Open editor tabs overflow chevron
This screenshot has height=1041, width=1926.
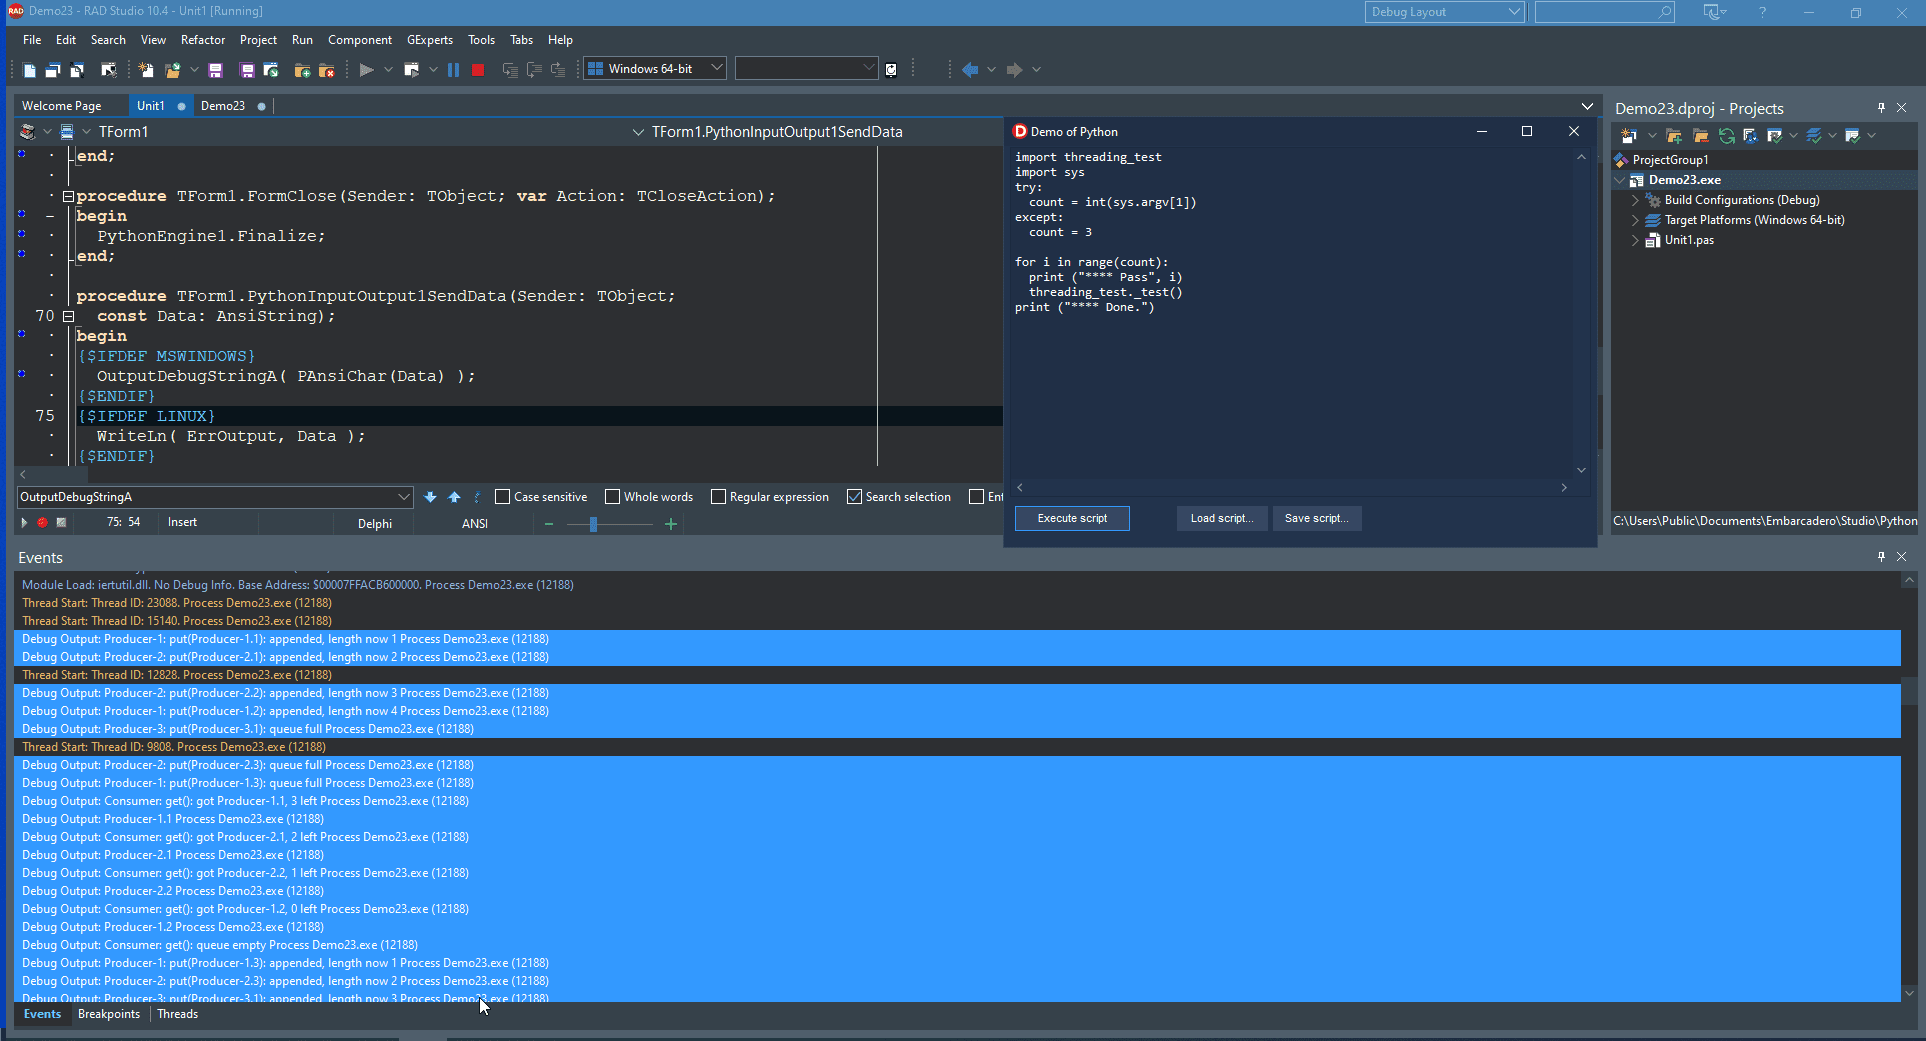click(1587, 106)
